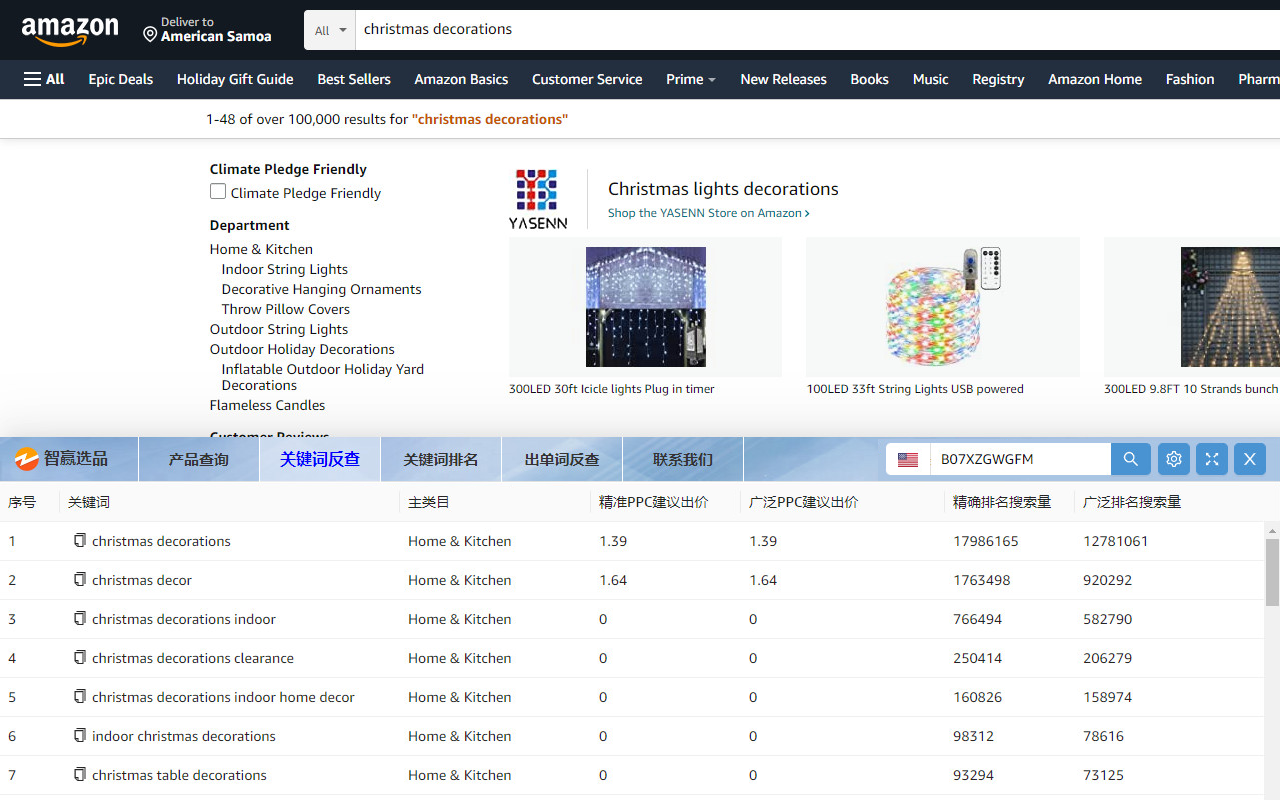This screenshot has height=800, width=1280.
Task: Copy the keyword 'indoor christmas decorations'
Action: tap(80, 735)
